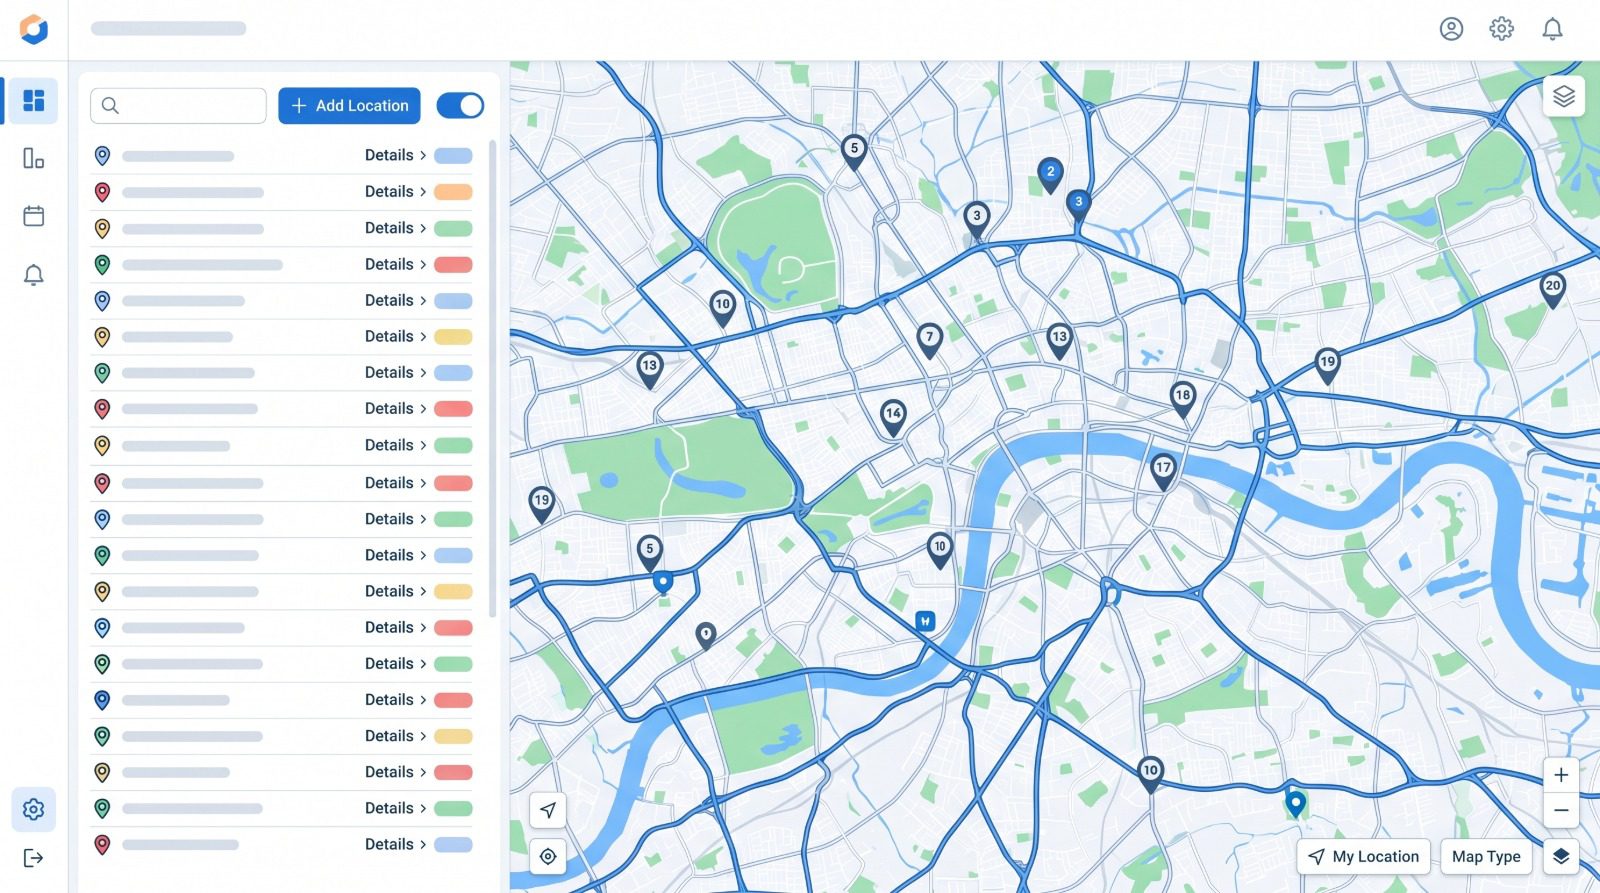Select map marker number 14
This screenshot has width=1600, height=893.
(x=893, y=416)
